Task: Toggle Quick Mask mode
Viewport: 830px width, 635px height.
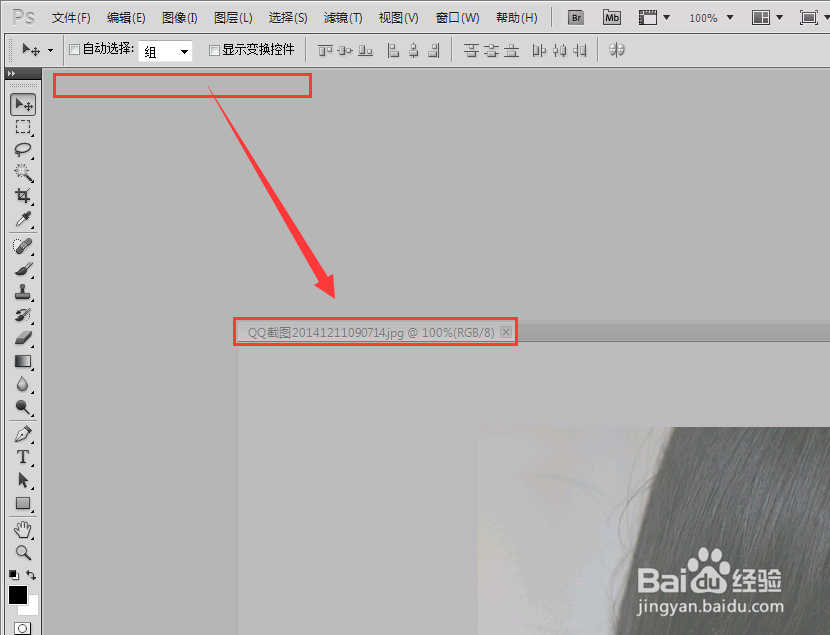Action: pyautogui.click(x=22, y=629)
